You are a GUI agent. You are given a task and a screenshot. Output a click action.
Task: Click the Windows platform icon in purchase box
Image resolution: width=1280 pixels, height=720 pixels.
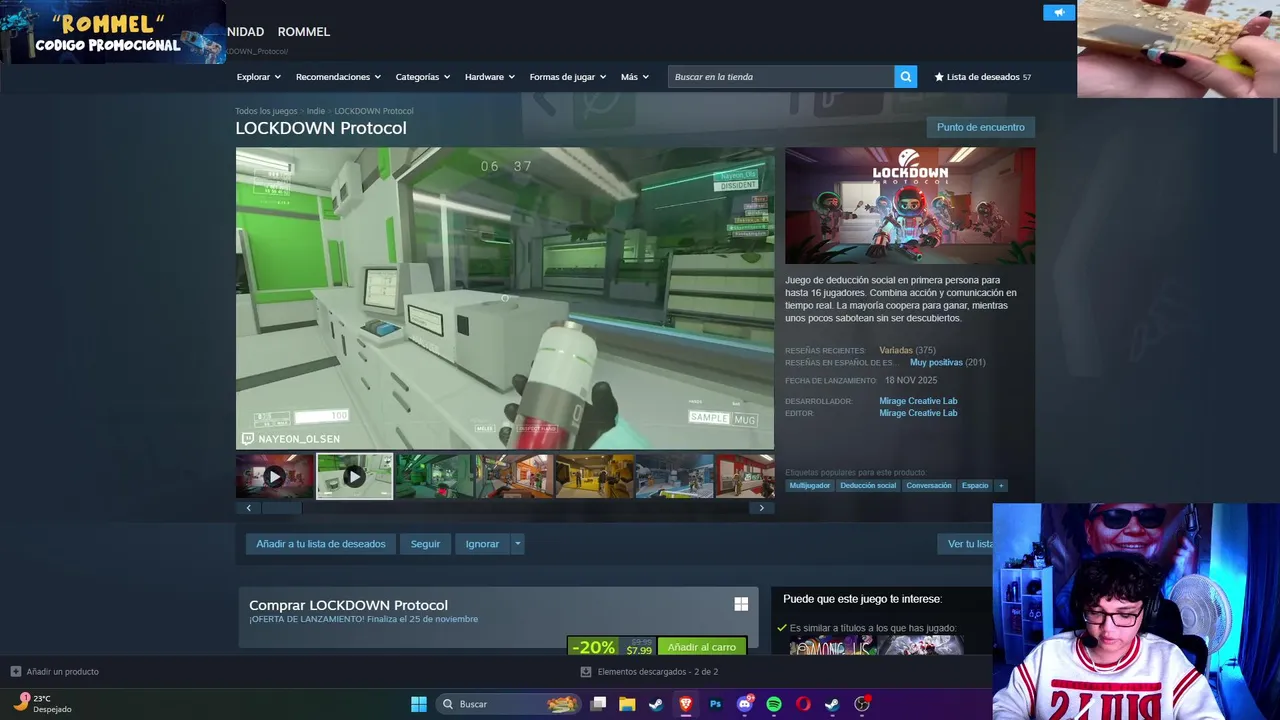click(x=741, y=604)
